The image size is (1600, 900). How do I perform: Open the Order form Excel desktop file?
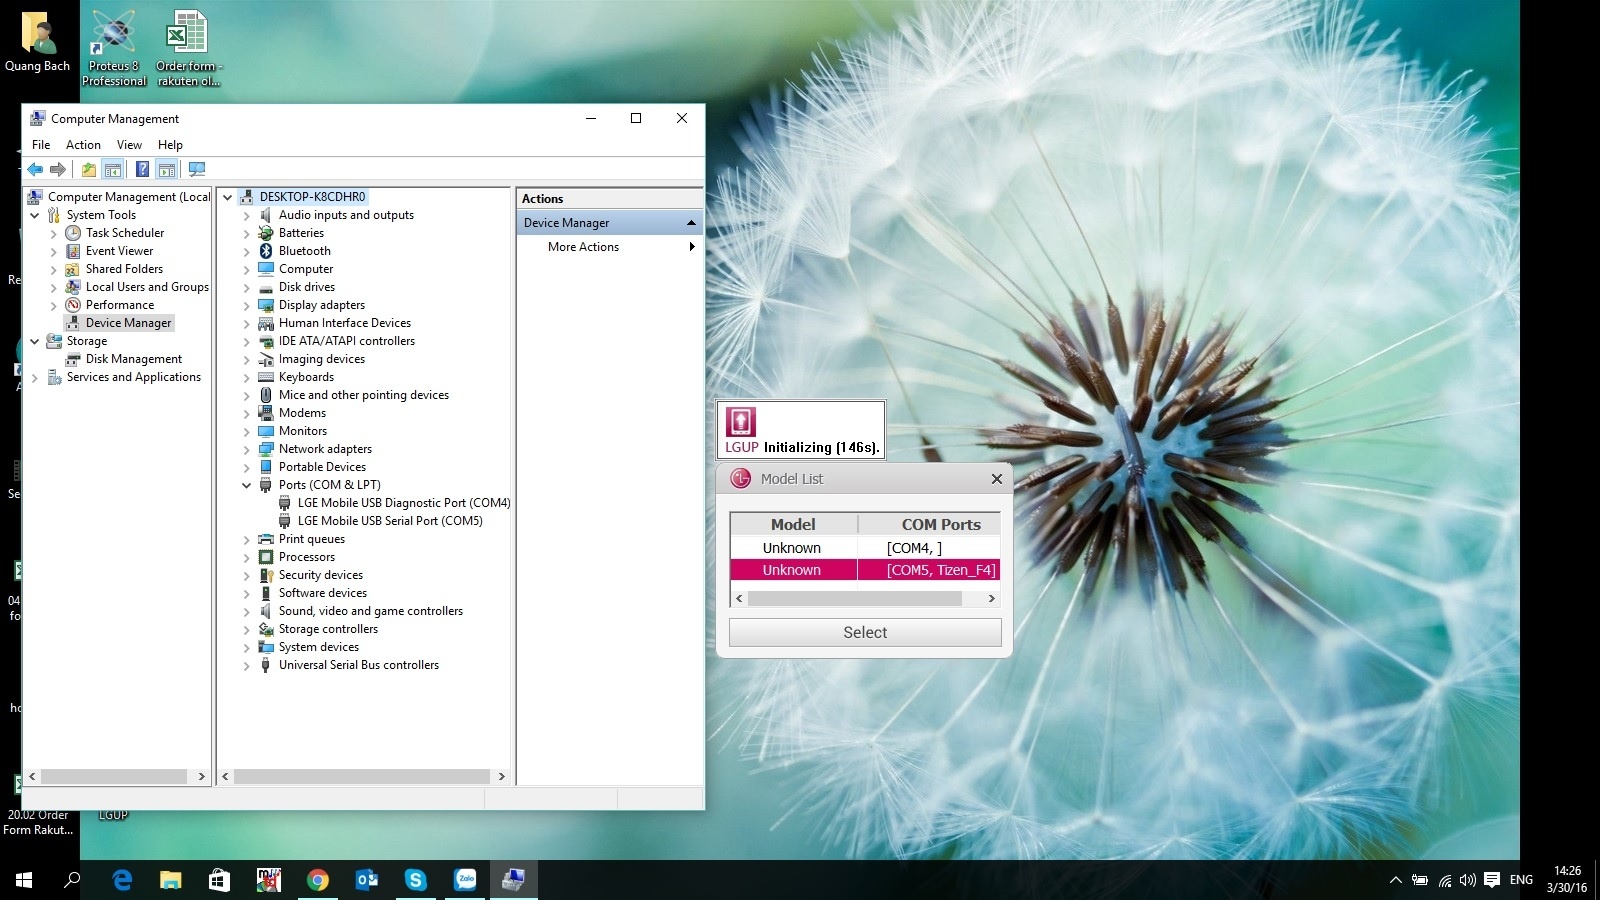188,46
